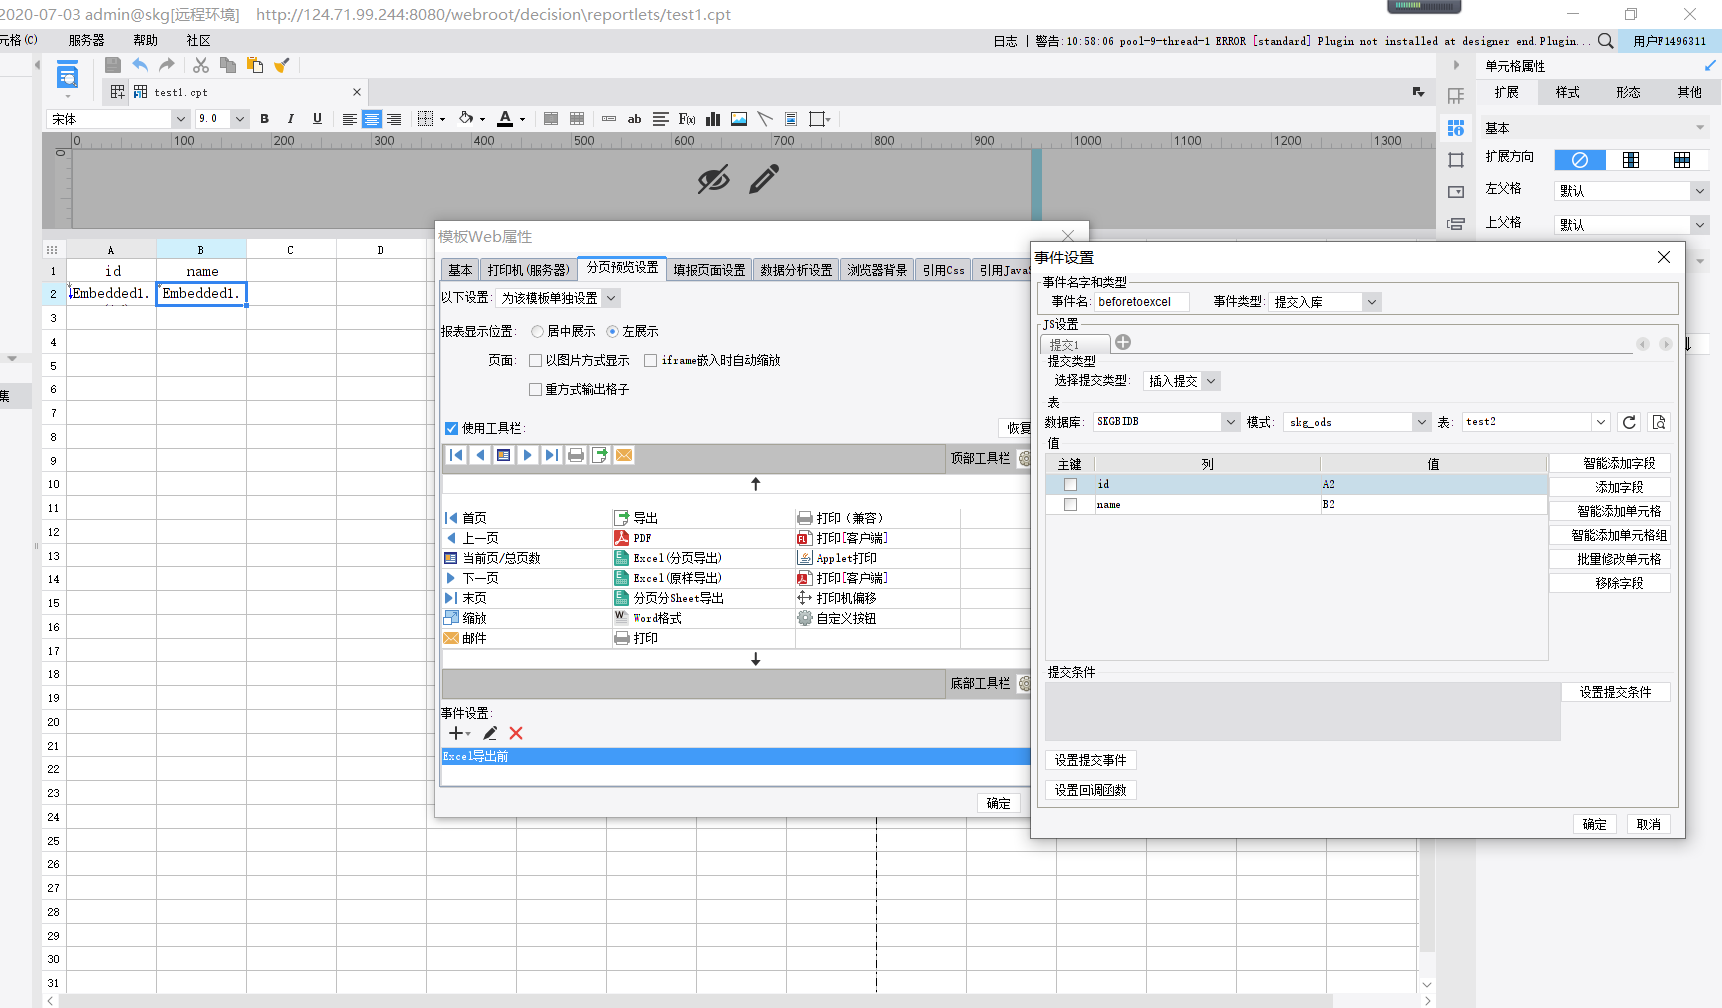Click the search magnifier icon at top right

(x=1606, y=41)
